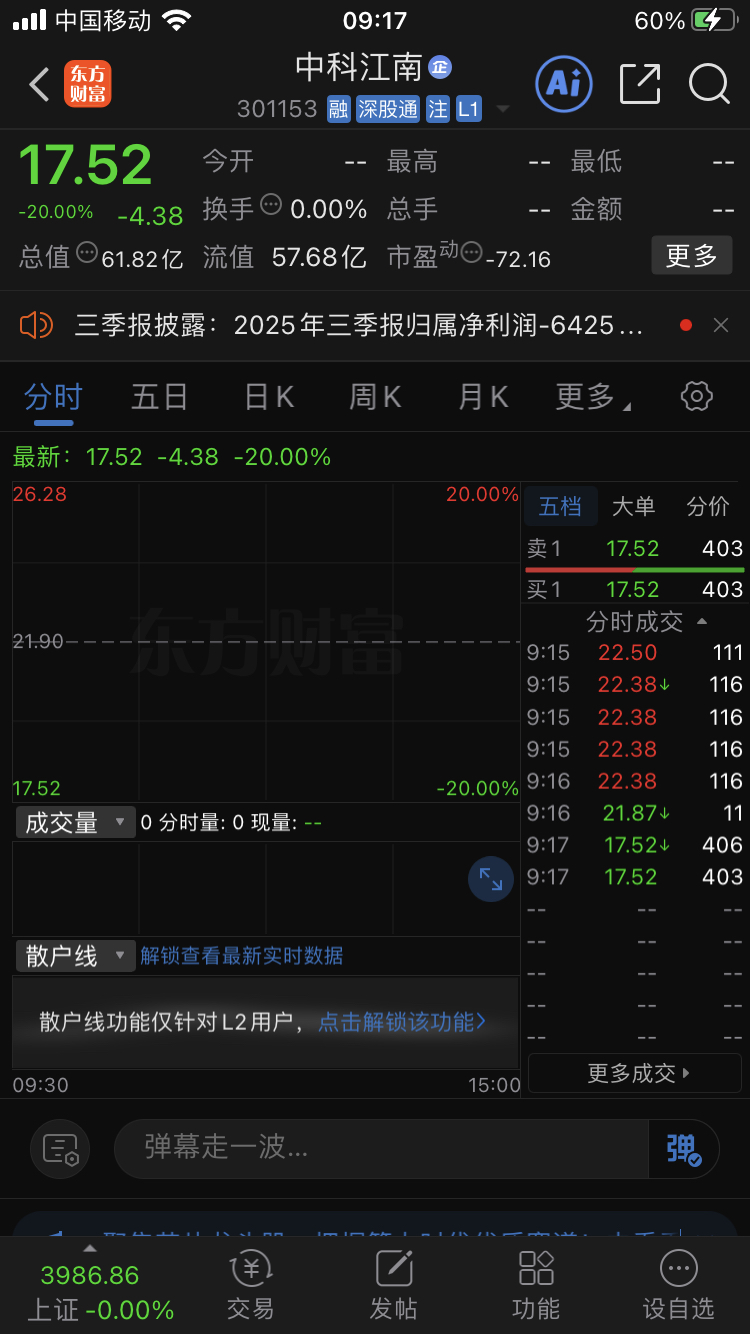
Task: Tap the intraday price chart area
Action: tap(266, 642)
